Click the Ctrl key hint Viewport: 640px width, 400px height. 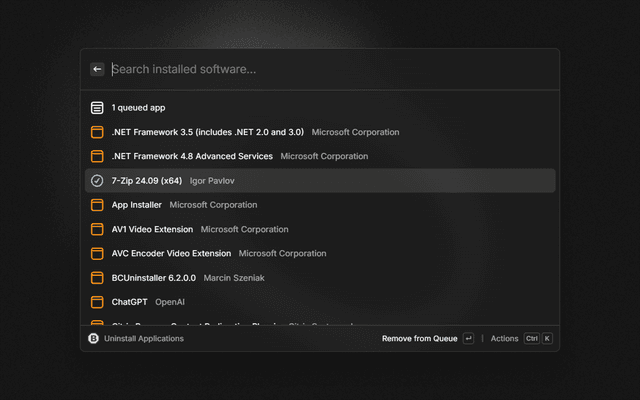(531, 338)
